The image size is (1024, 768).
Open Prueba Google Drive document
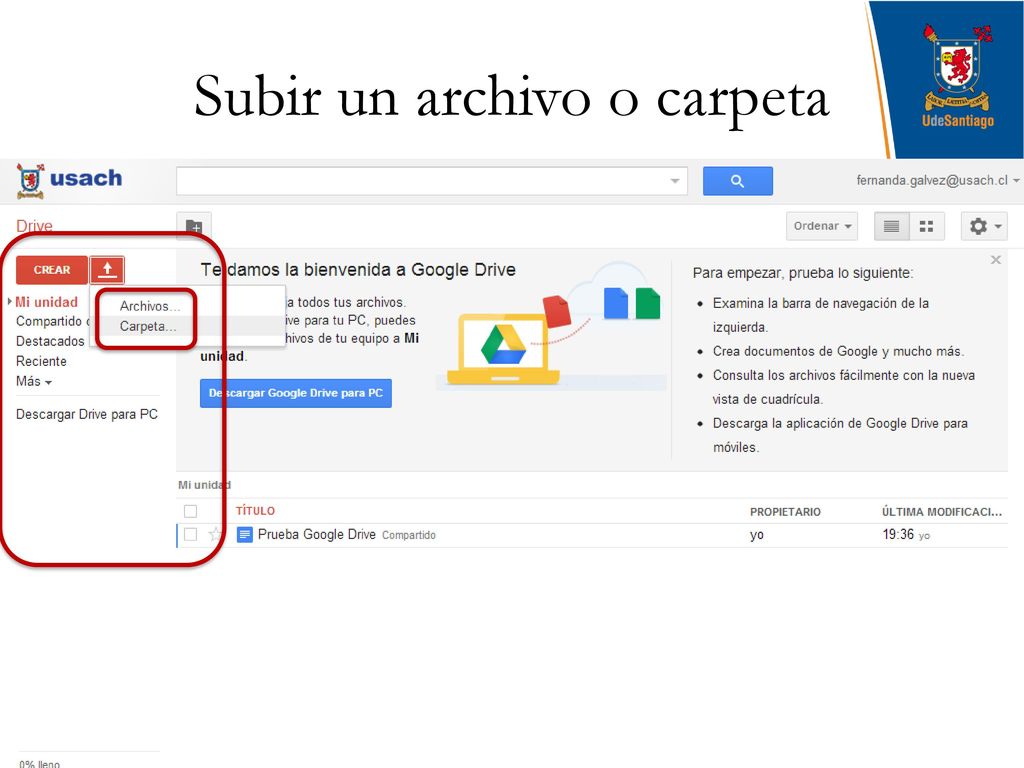[x=317, y=534]
